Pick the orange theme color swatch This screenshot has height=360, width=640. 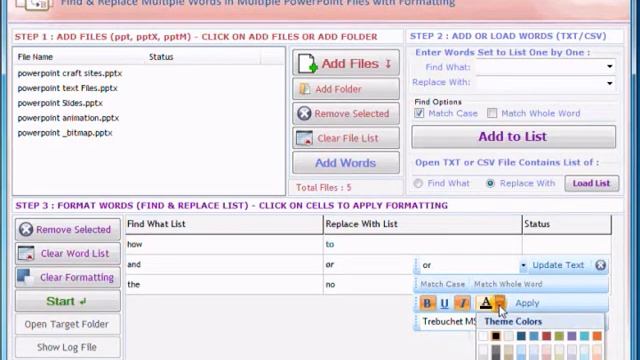point(597,336)
